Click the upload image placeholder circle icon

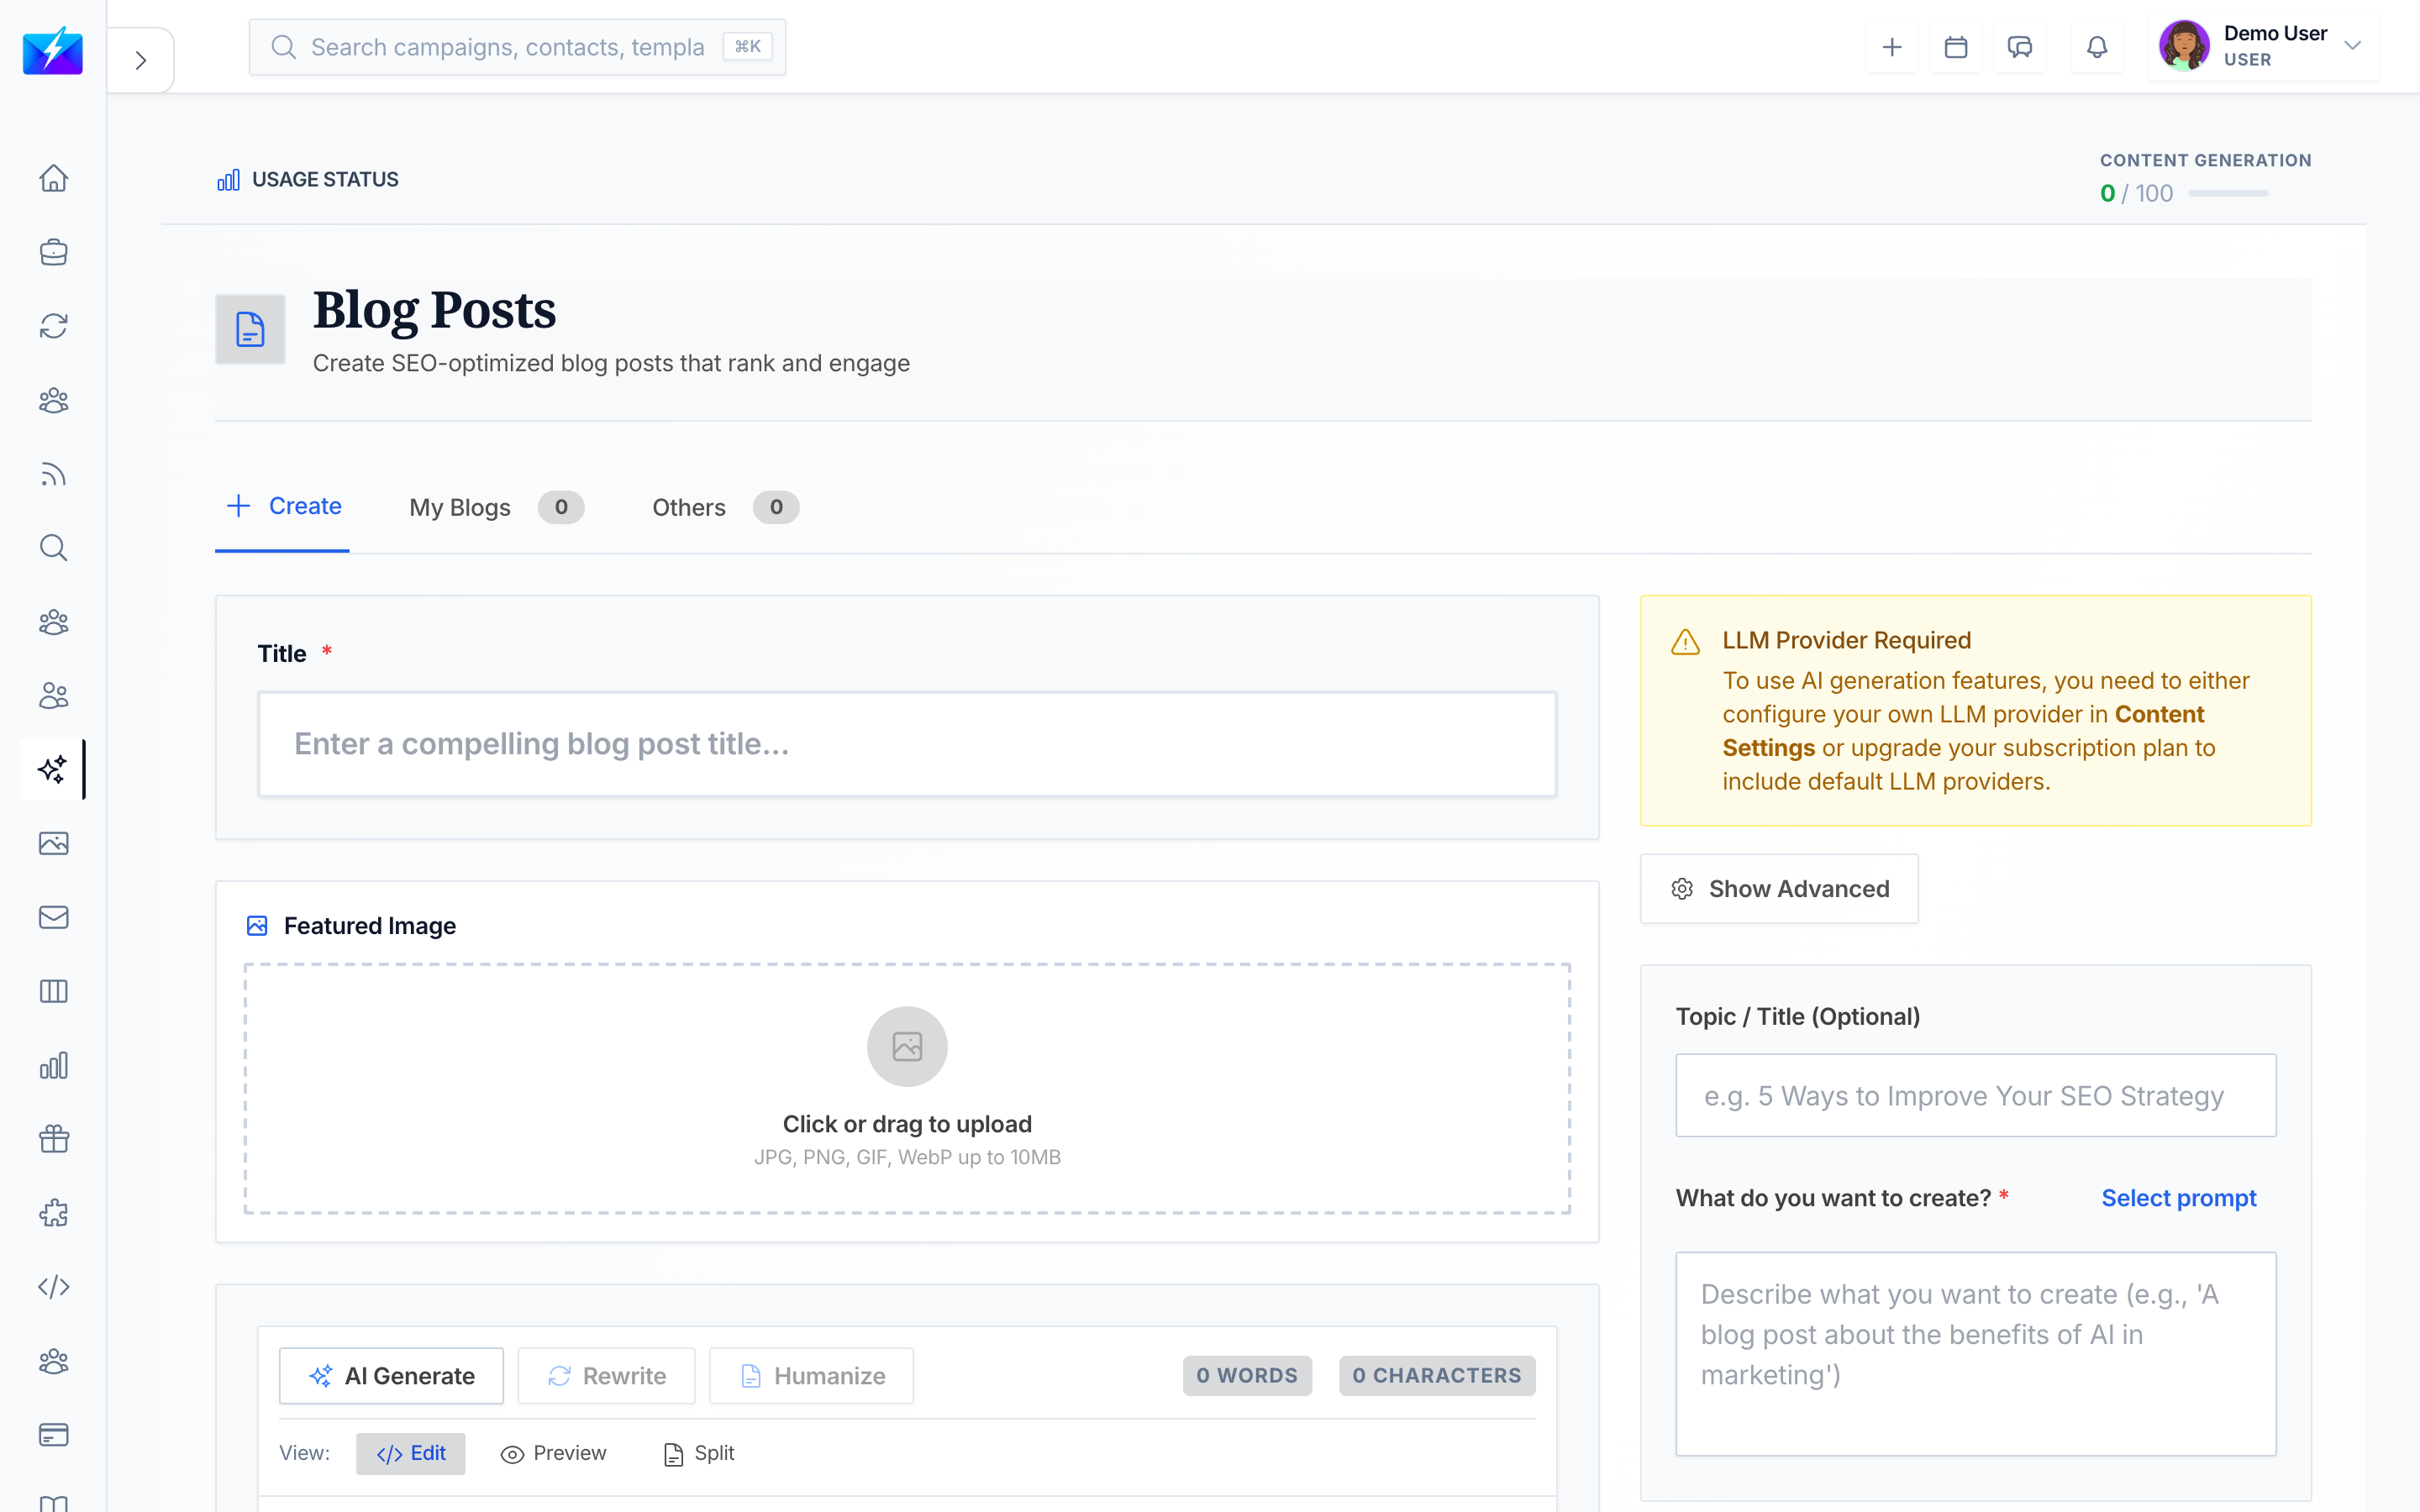pyautogui.click(x=907, y=1046)
